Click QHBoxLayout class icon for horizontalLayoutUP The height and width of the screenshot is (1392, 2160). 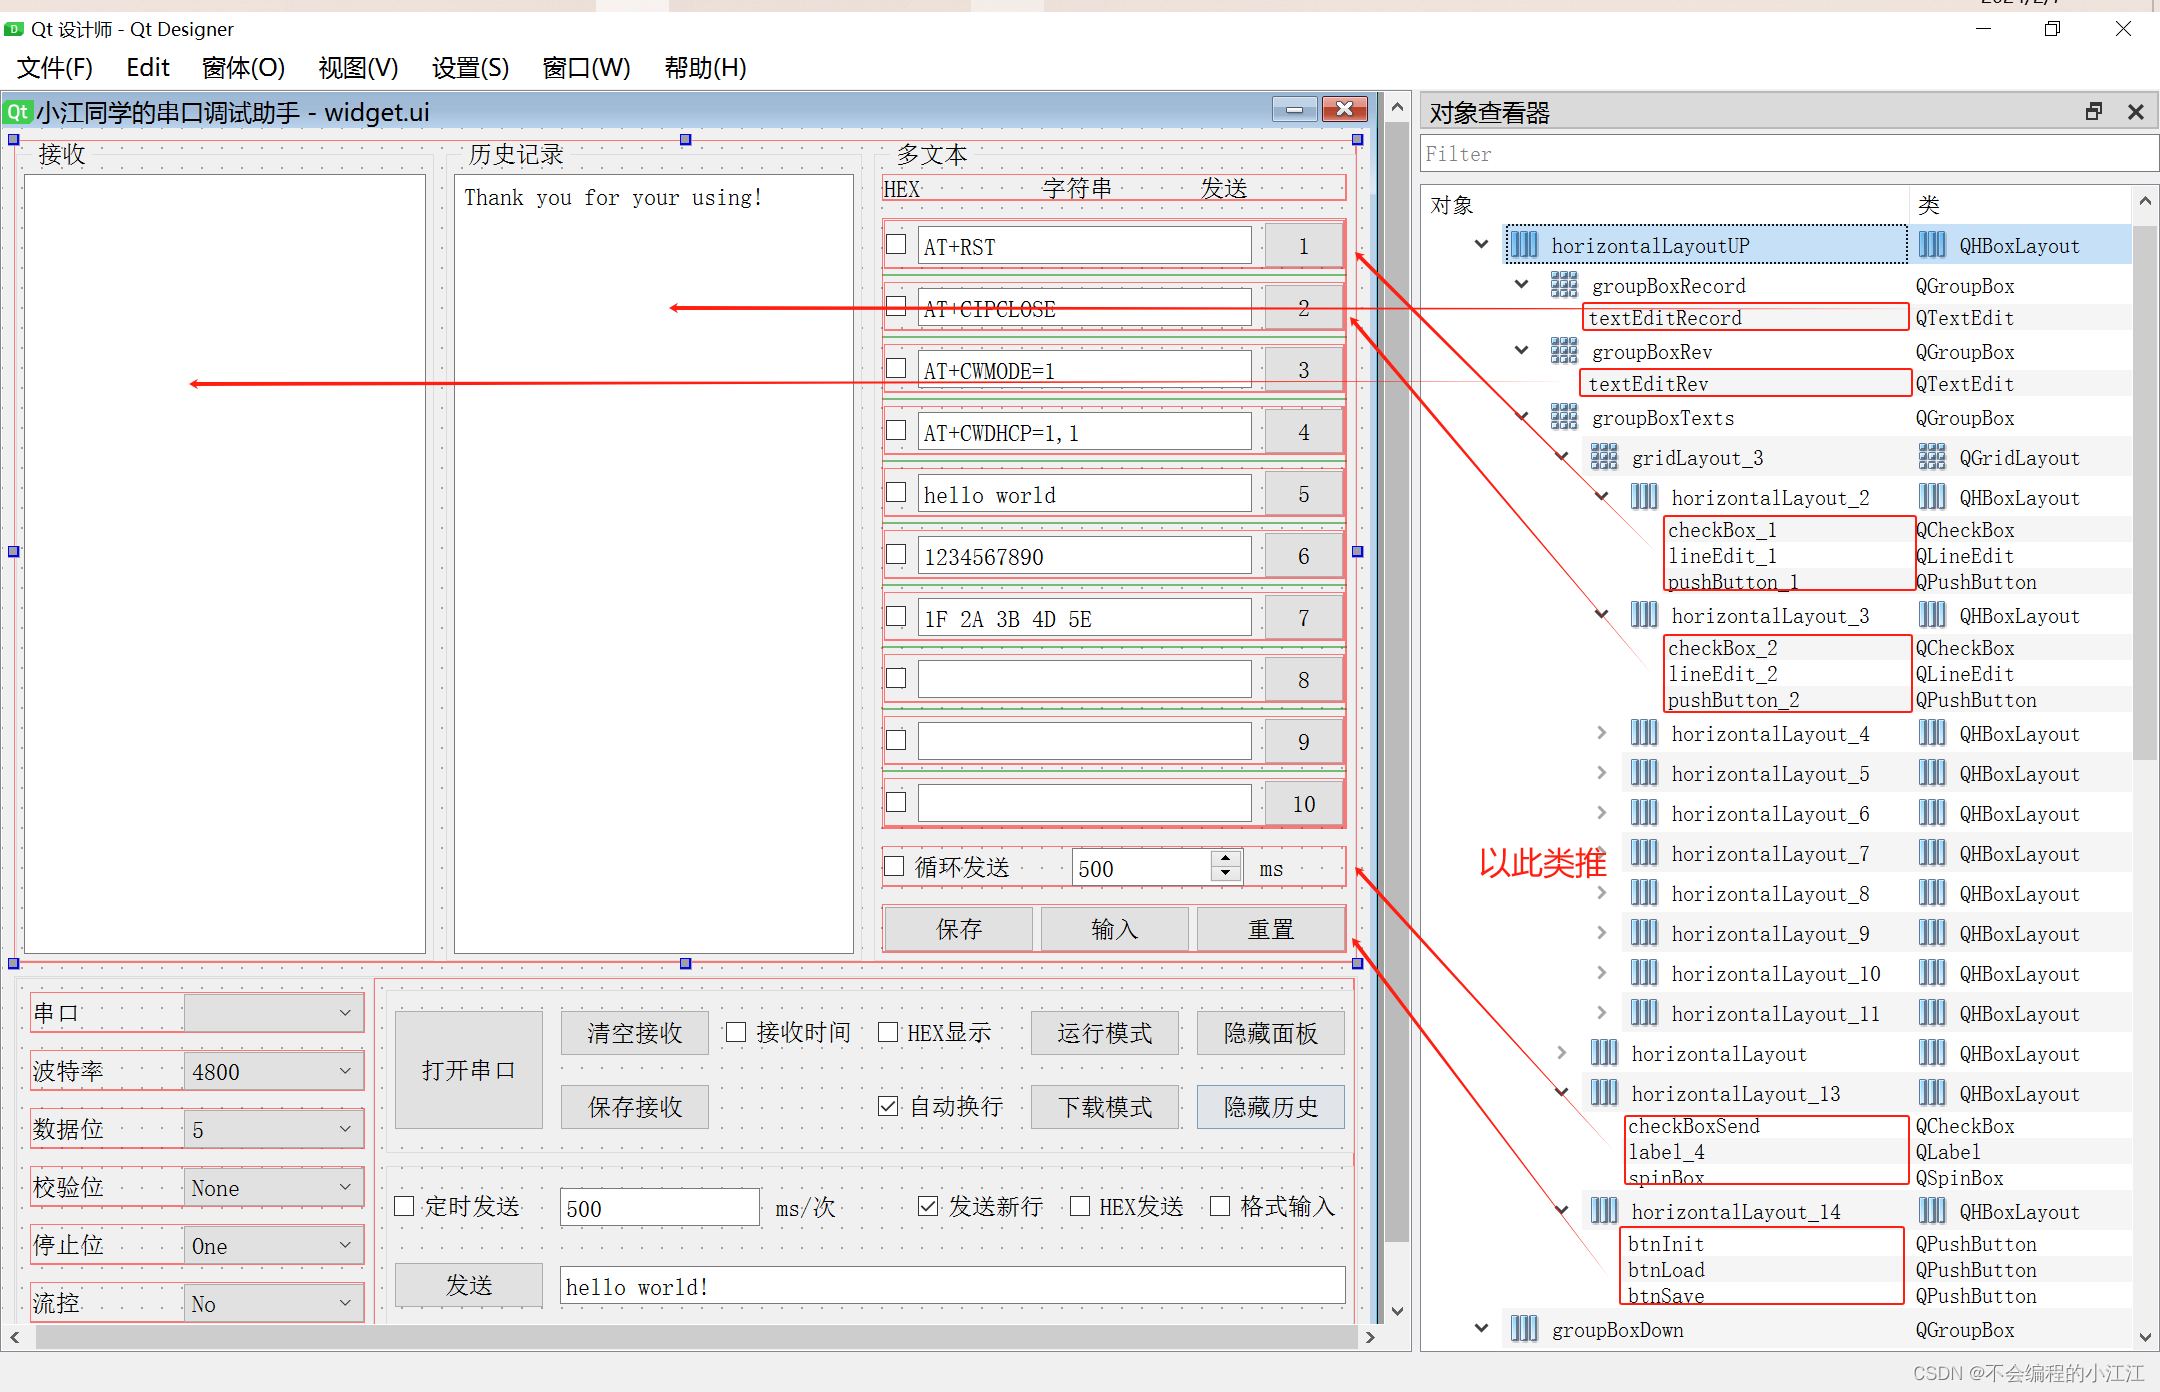click(x=1932, y=245)
